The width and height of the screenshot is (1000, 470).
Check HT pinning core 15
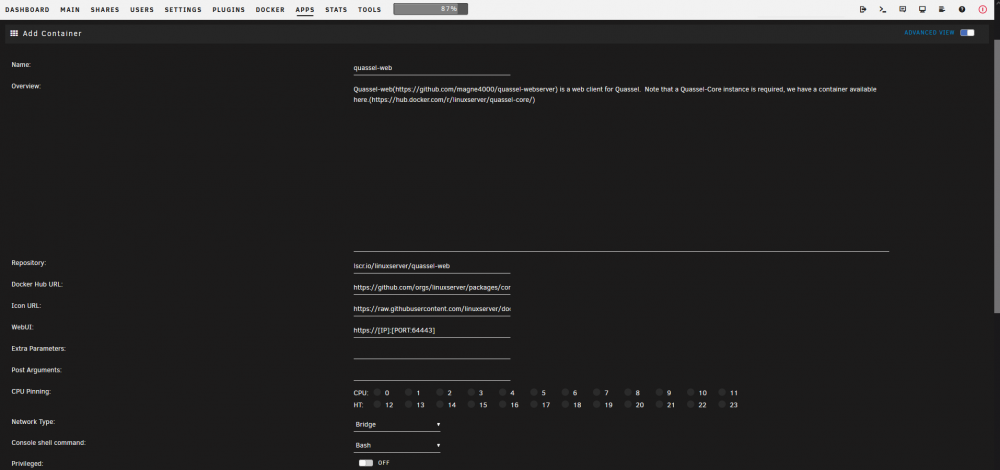471,404
